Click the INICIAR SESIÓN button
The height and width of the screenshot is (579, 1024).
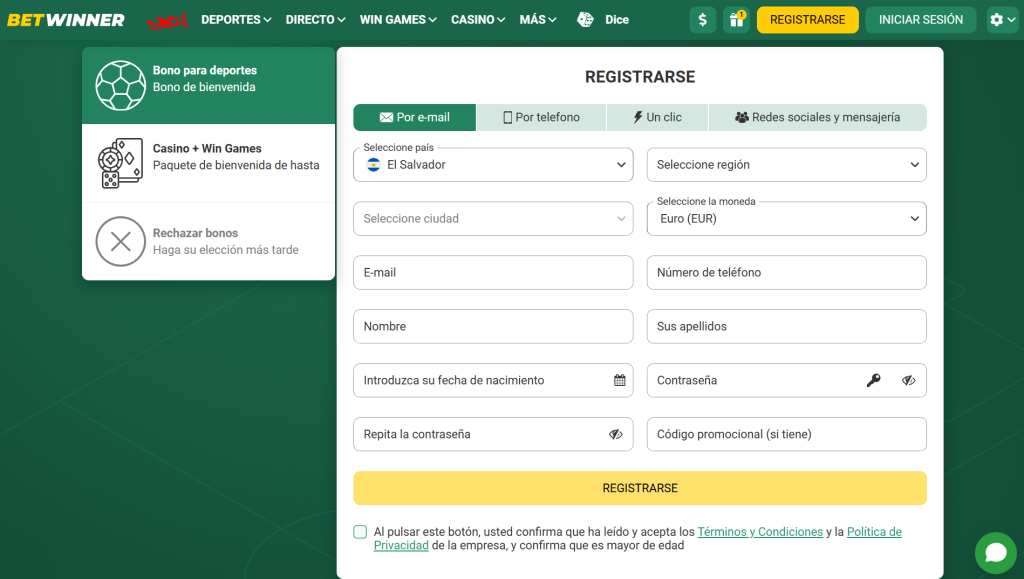click(x=920, y=20)
